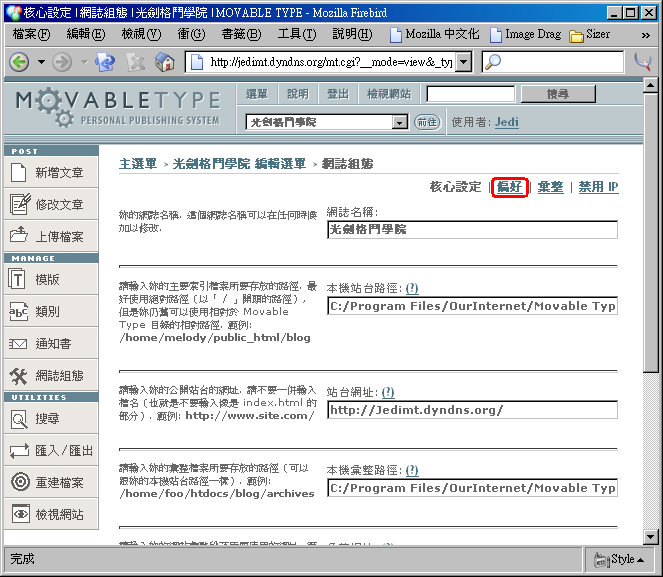
Task: Go to the Home page icon
Action: click(x=165, y=63)
